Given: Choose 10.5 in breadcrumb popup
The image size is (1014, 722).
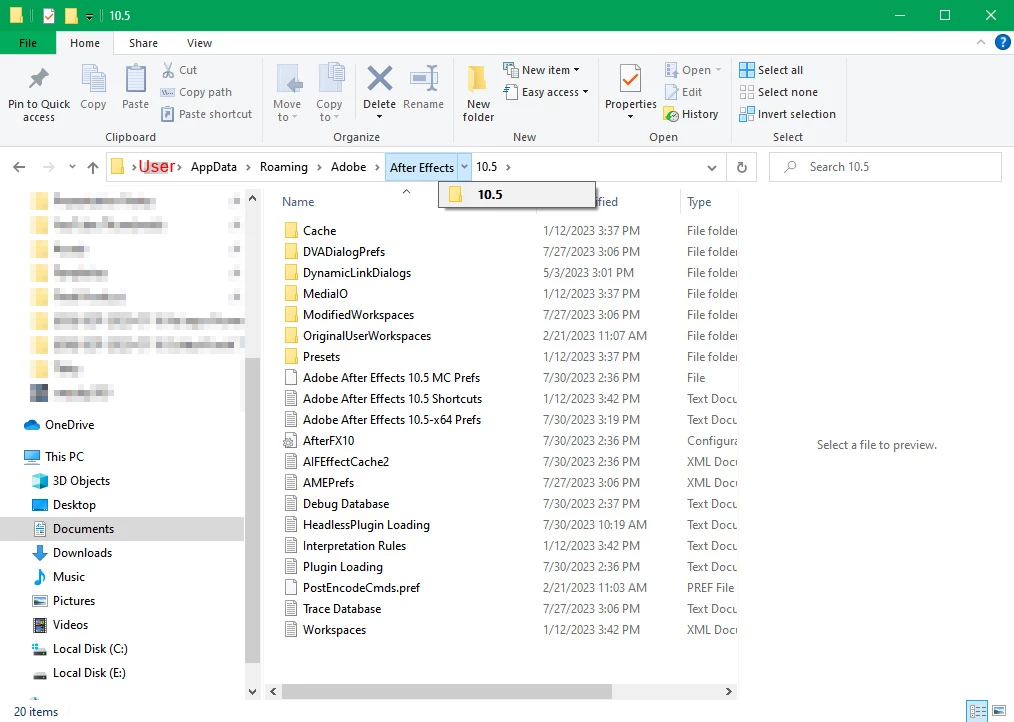Looking at the screenshot, I should (517, 194).
